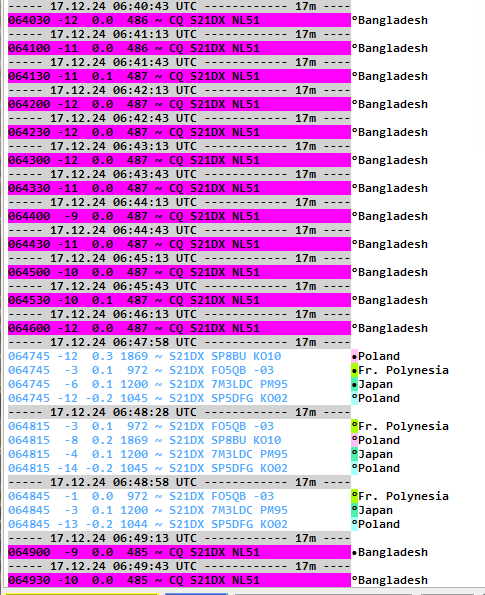This screenshot has height=595, width=485.
Task: Choose the 064745 S21DX SP5DFG KO02 message
Action: (179, 398)
